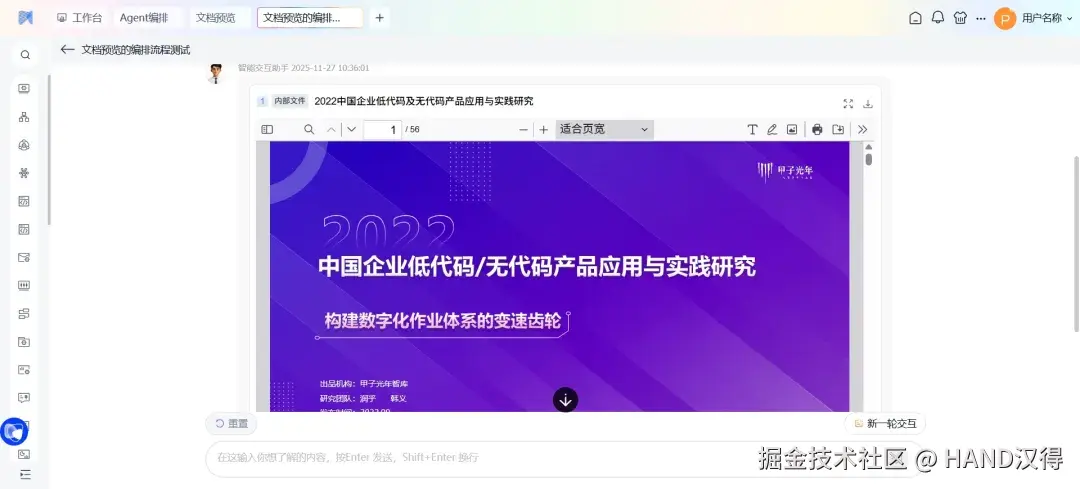Click the round blue floating assistant icon

tap(14, 431)
